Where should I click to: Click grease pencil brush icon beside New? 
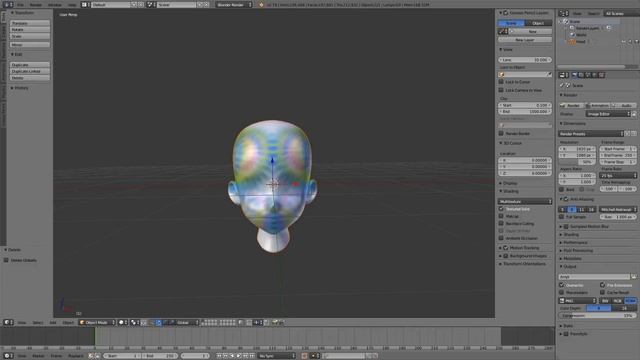502,31
